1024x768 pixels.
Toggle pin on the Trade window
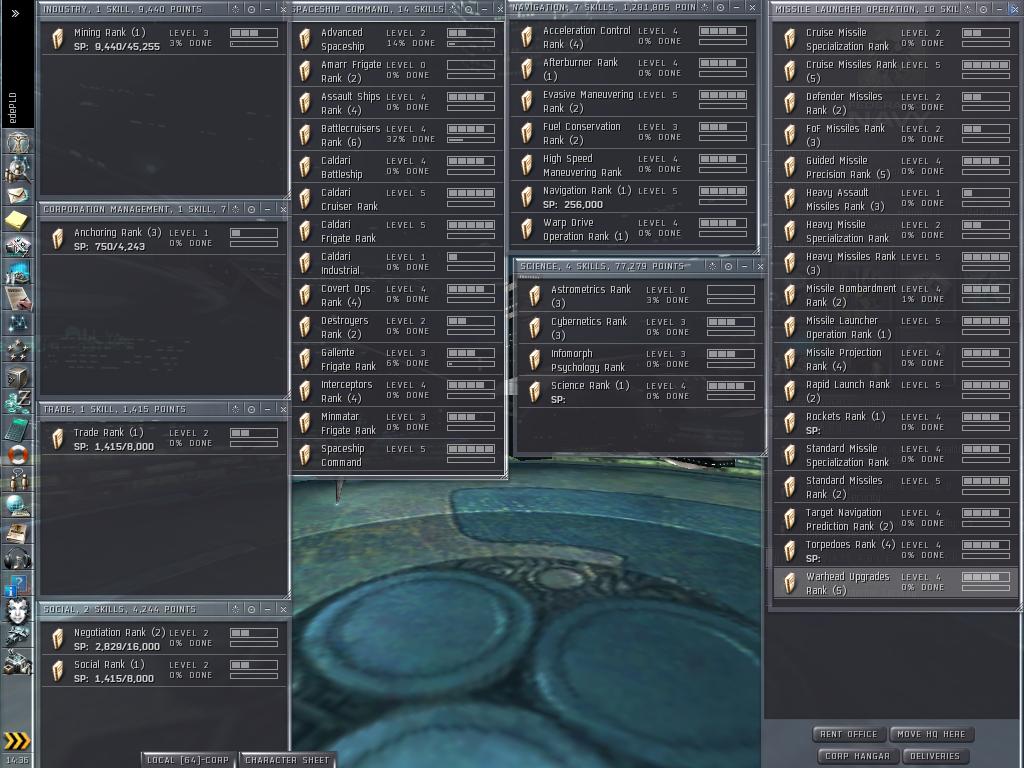point(236,409)
